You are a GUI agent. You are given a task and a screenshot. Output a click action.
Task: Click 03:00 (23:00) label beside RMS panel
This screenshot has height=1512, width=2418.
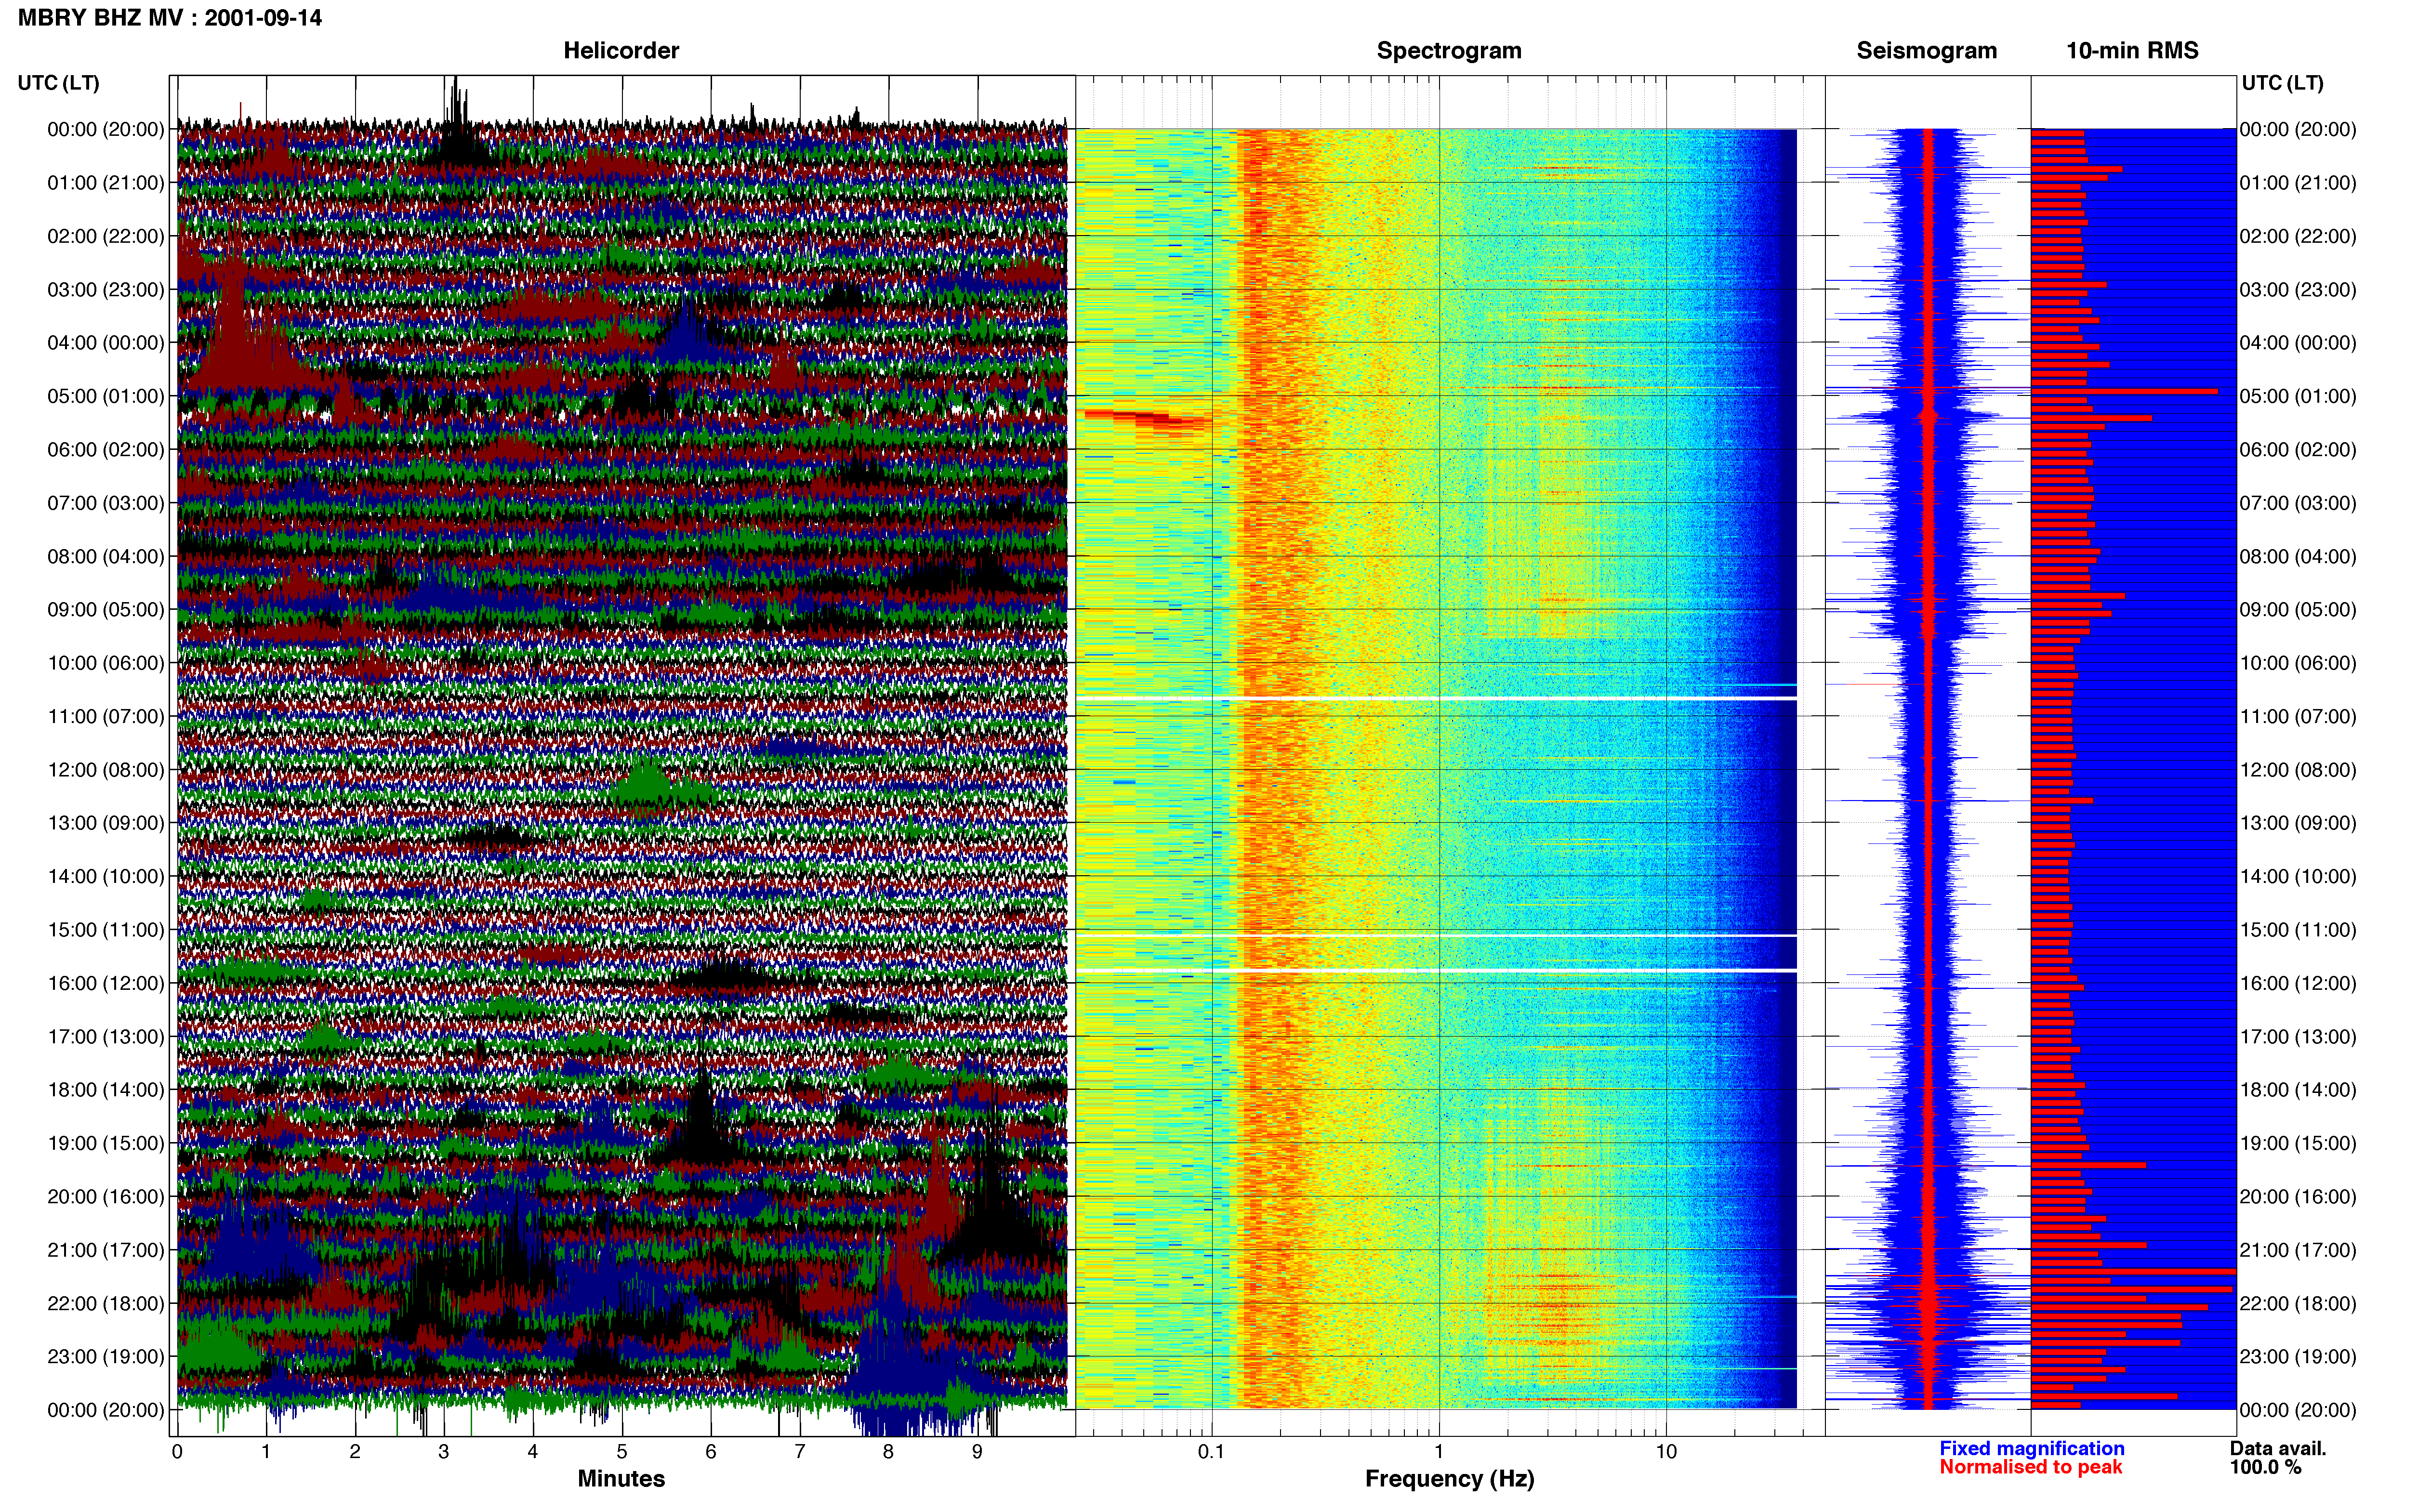2298,290
